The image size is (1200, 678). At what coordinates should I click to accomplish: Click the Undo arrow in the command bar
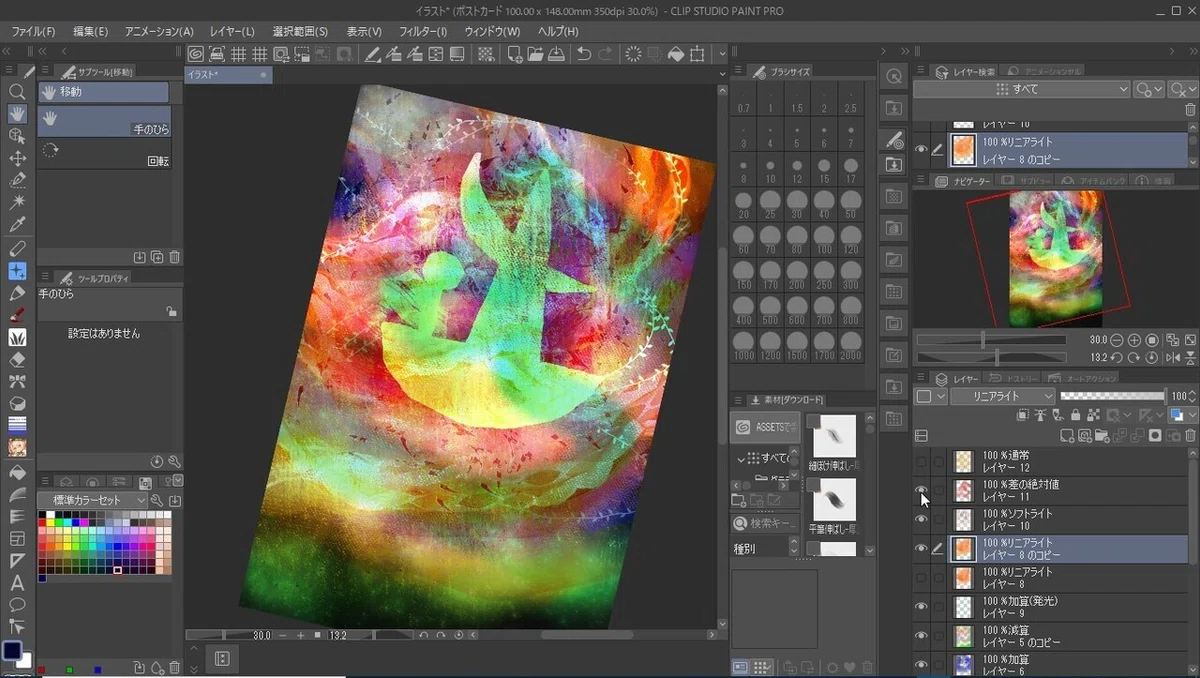[x=584, y=54]
